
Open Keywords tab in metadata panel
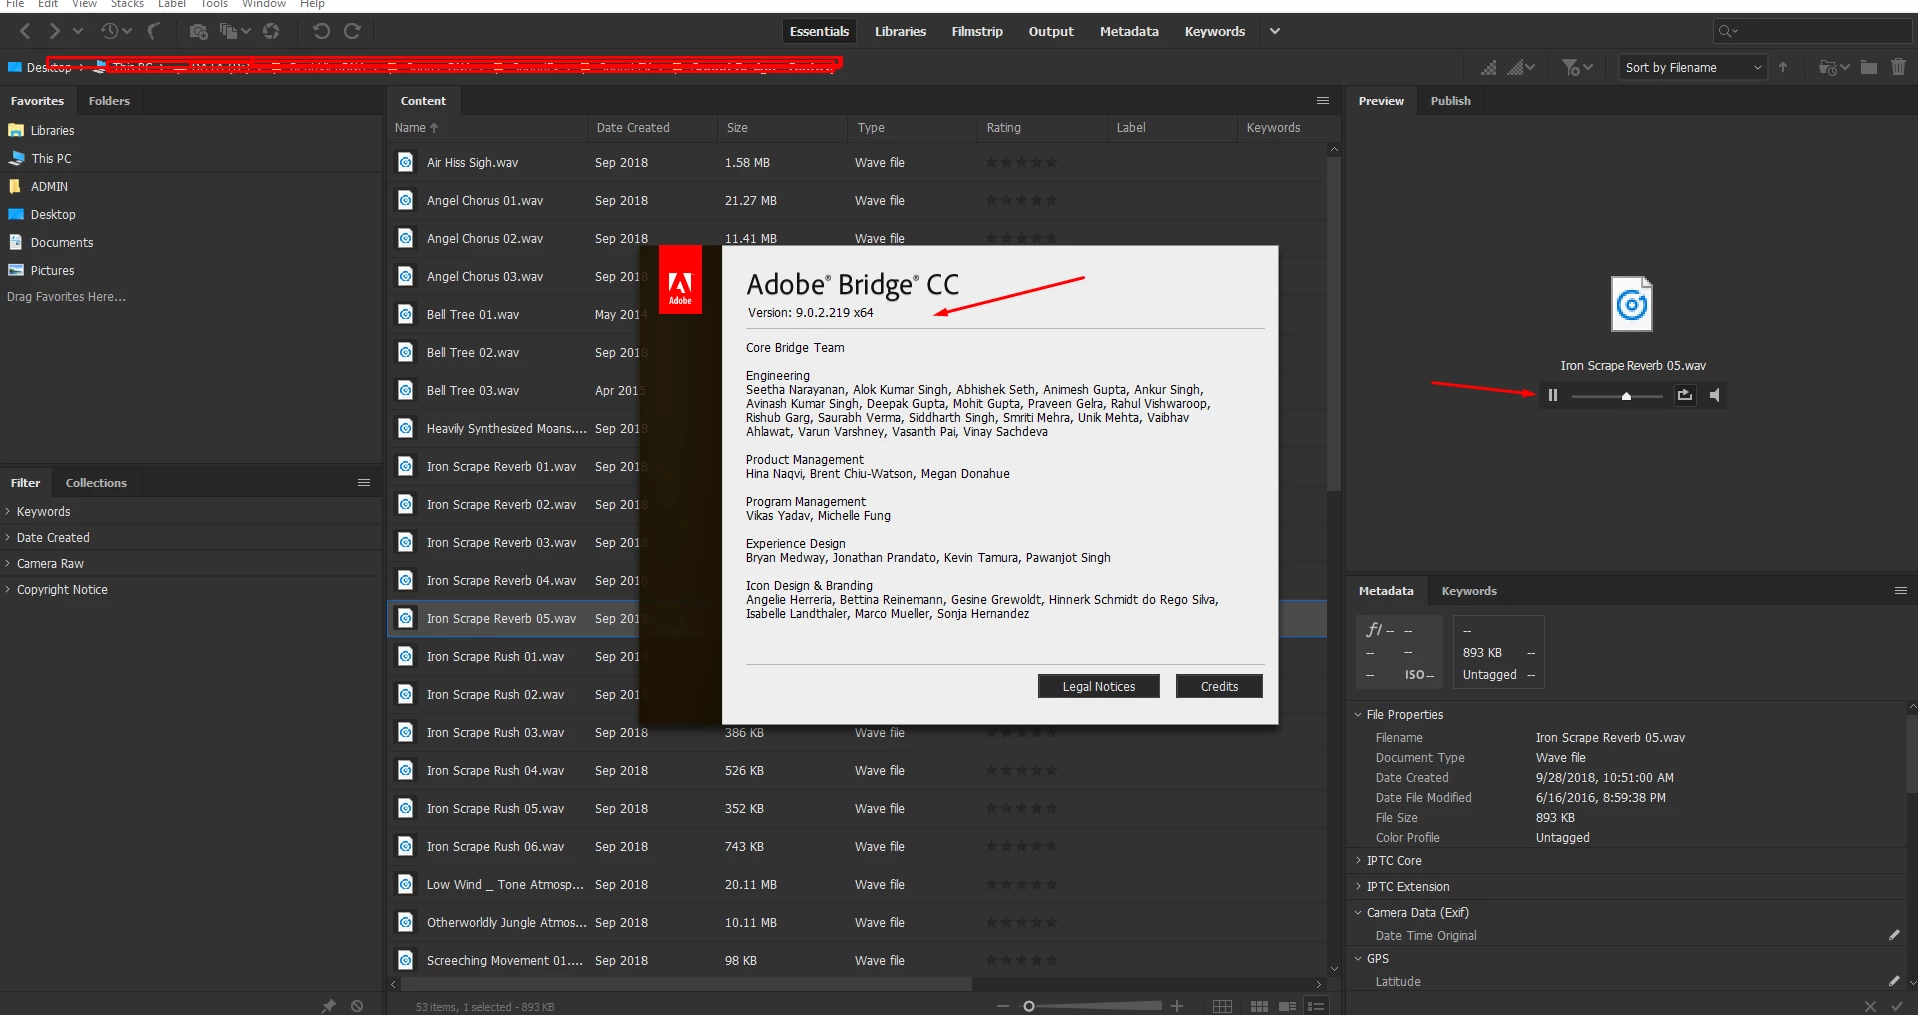coord(1469,591)
